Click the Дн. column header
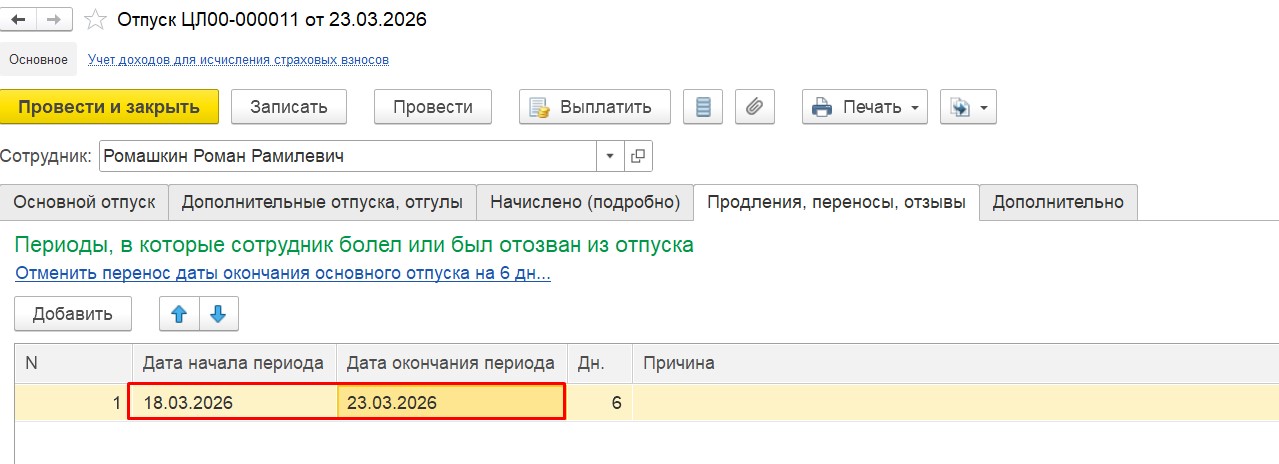Screen dimensions: 1279x464 pos(600,363)
